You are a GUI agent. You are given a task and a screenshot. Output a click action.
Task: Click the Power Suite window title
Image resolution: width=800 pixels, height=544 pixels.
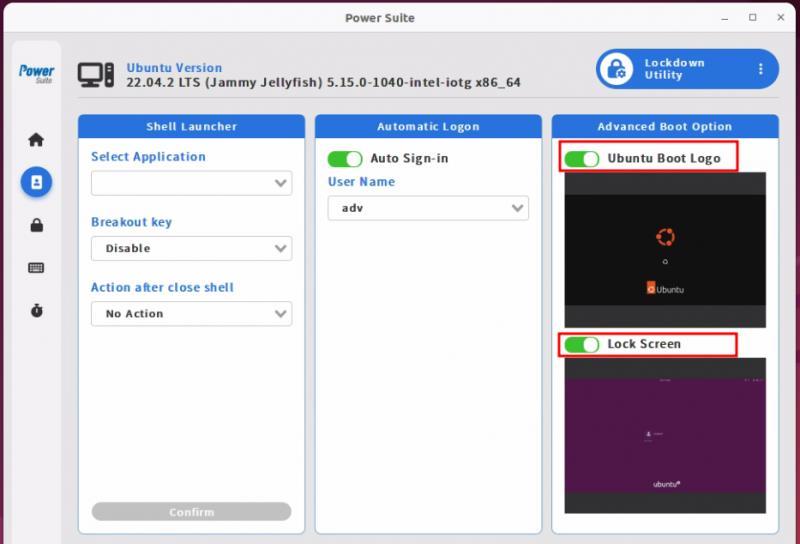click(380, 18)
